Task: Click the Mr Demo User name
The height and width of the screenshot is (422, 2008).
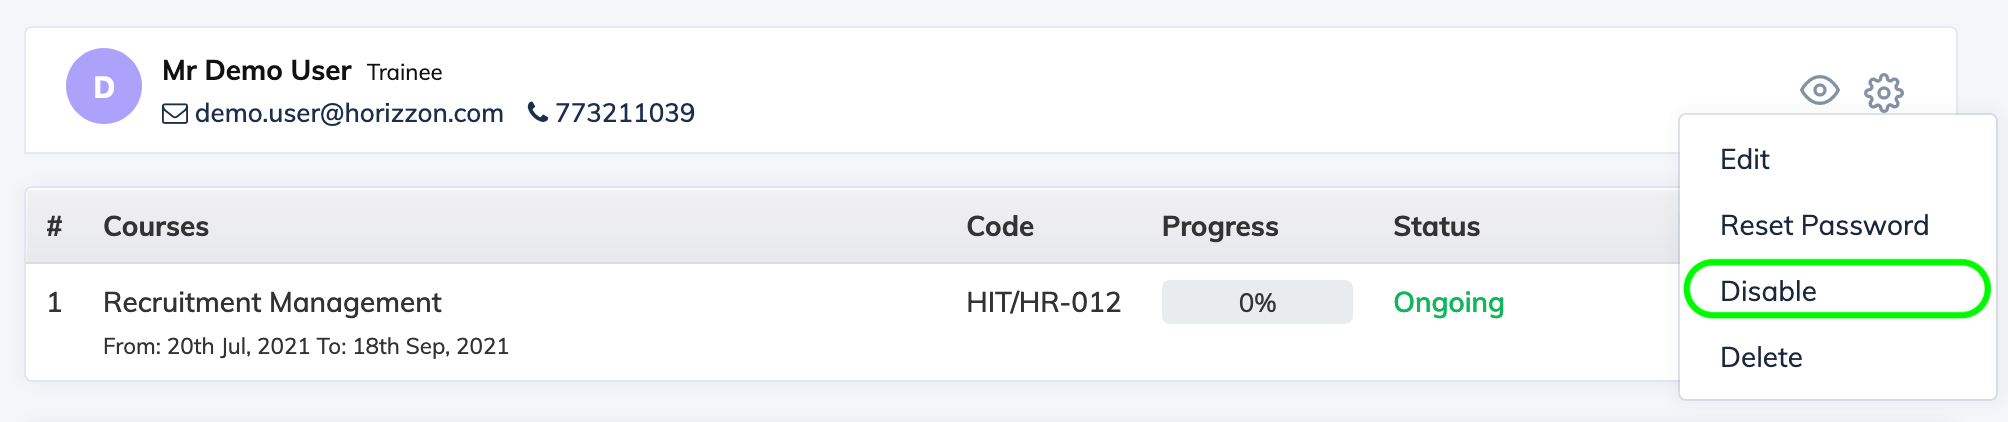Action: (257, 71)
